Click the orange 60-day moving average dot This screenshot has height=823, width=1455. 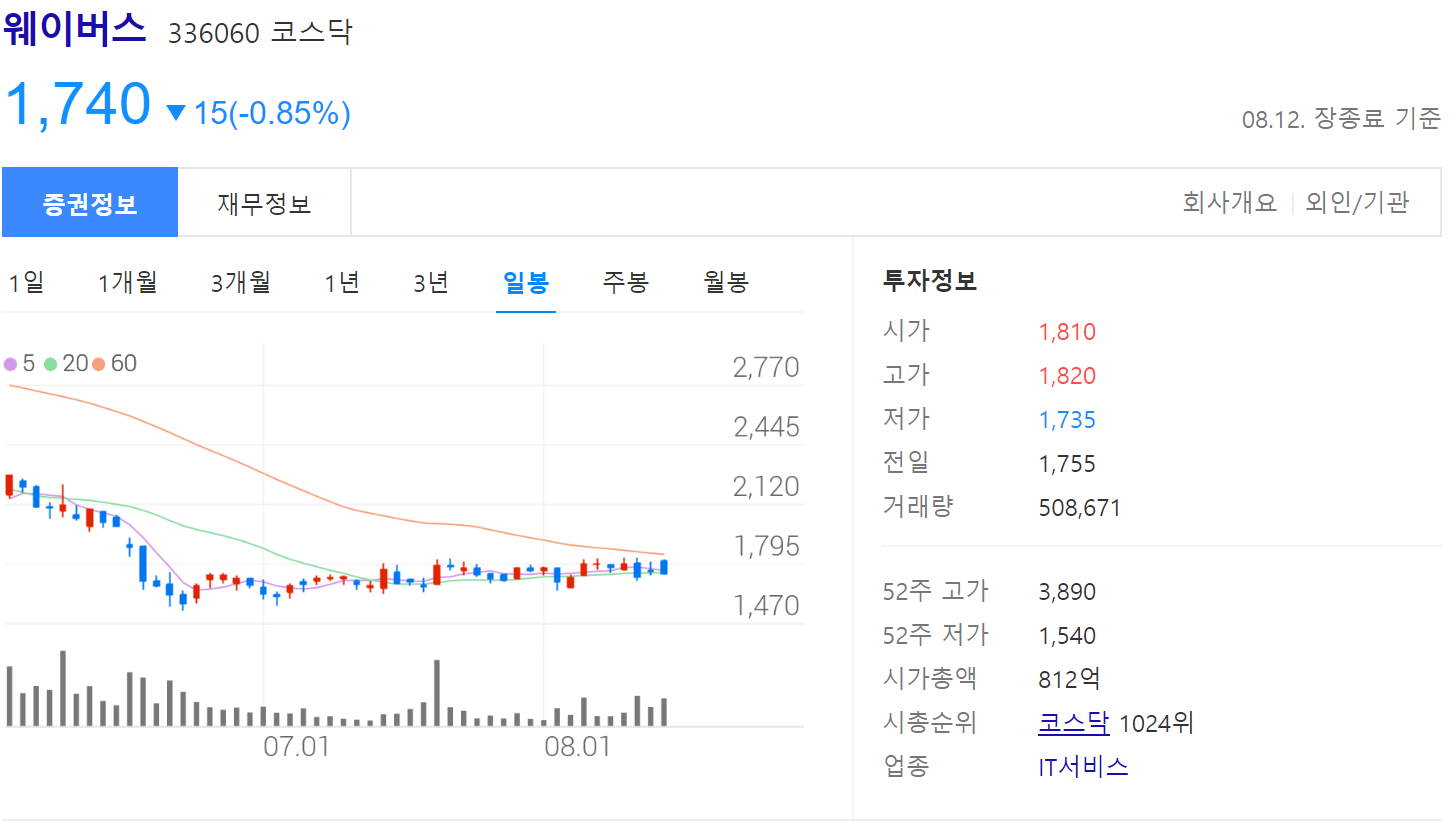[x=99, y=364]
